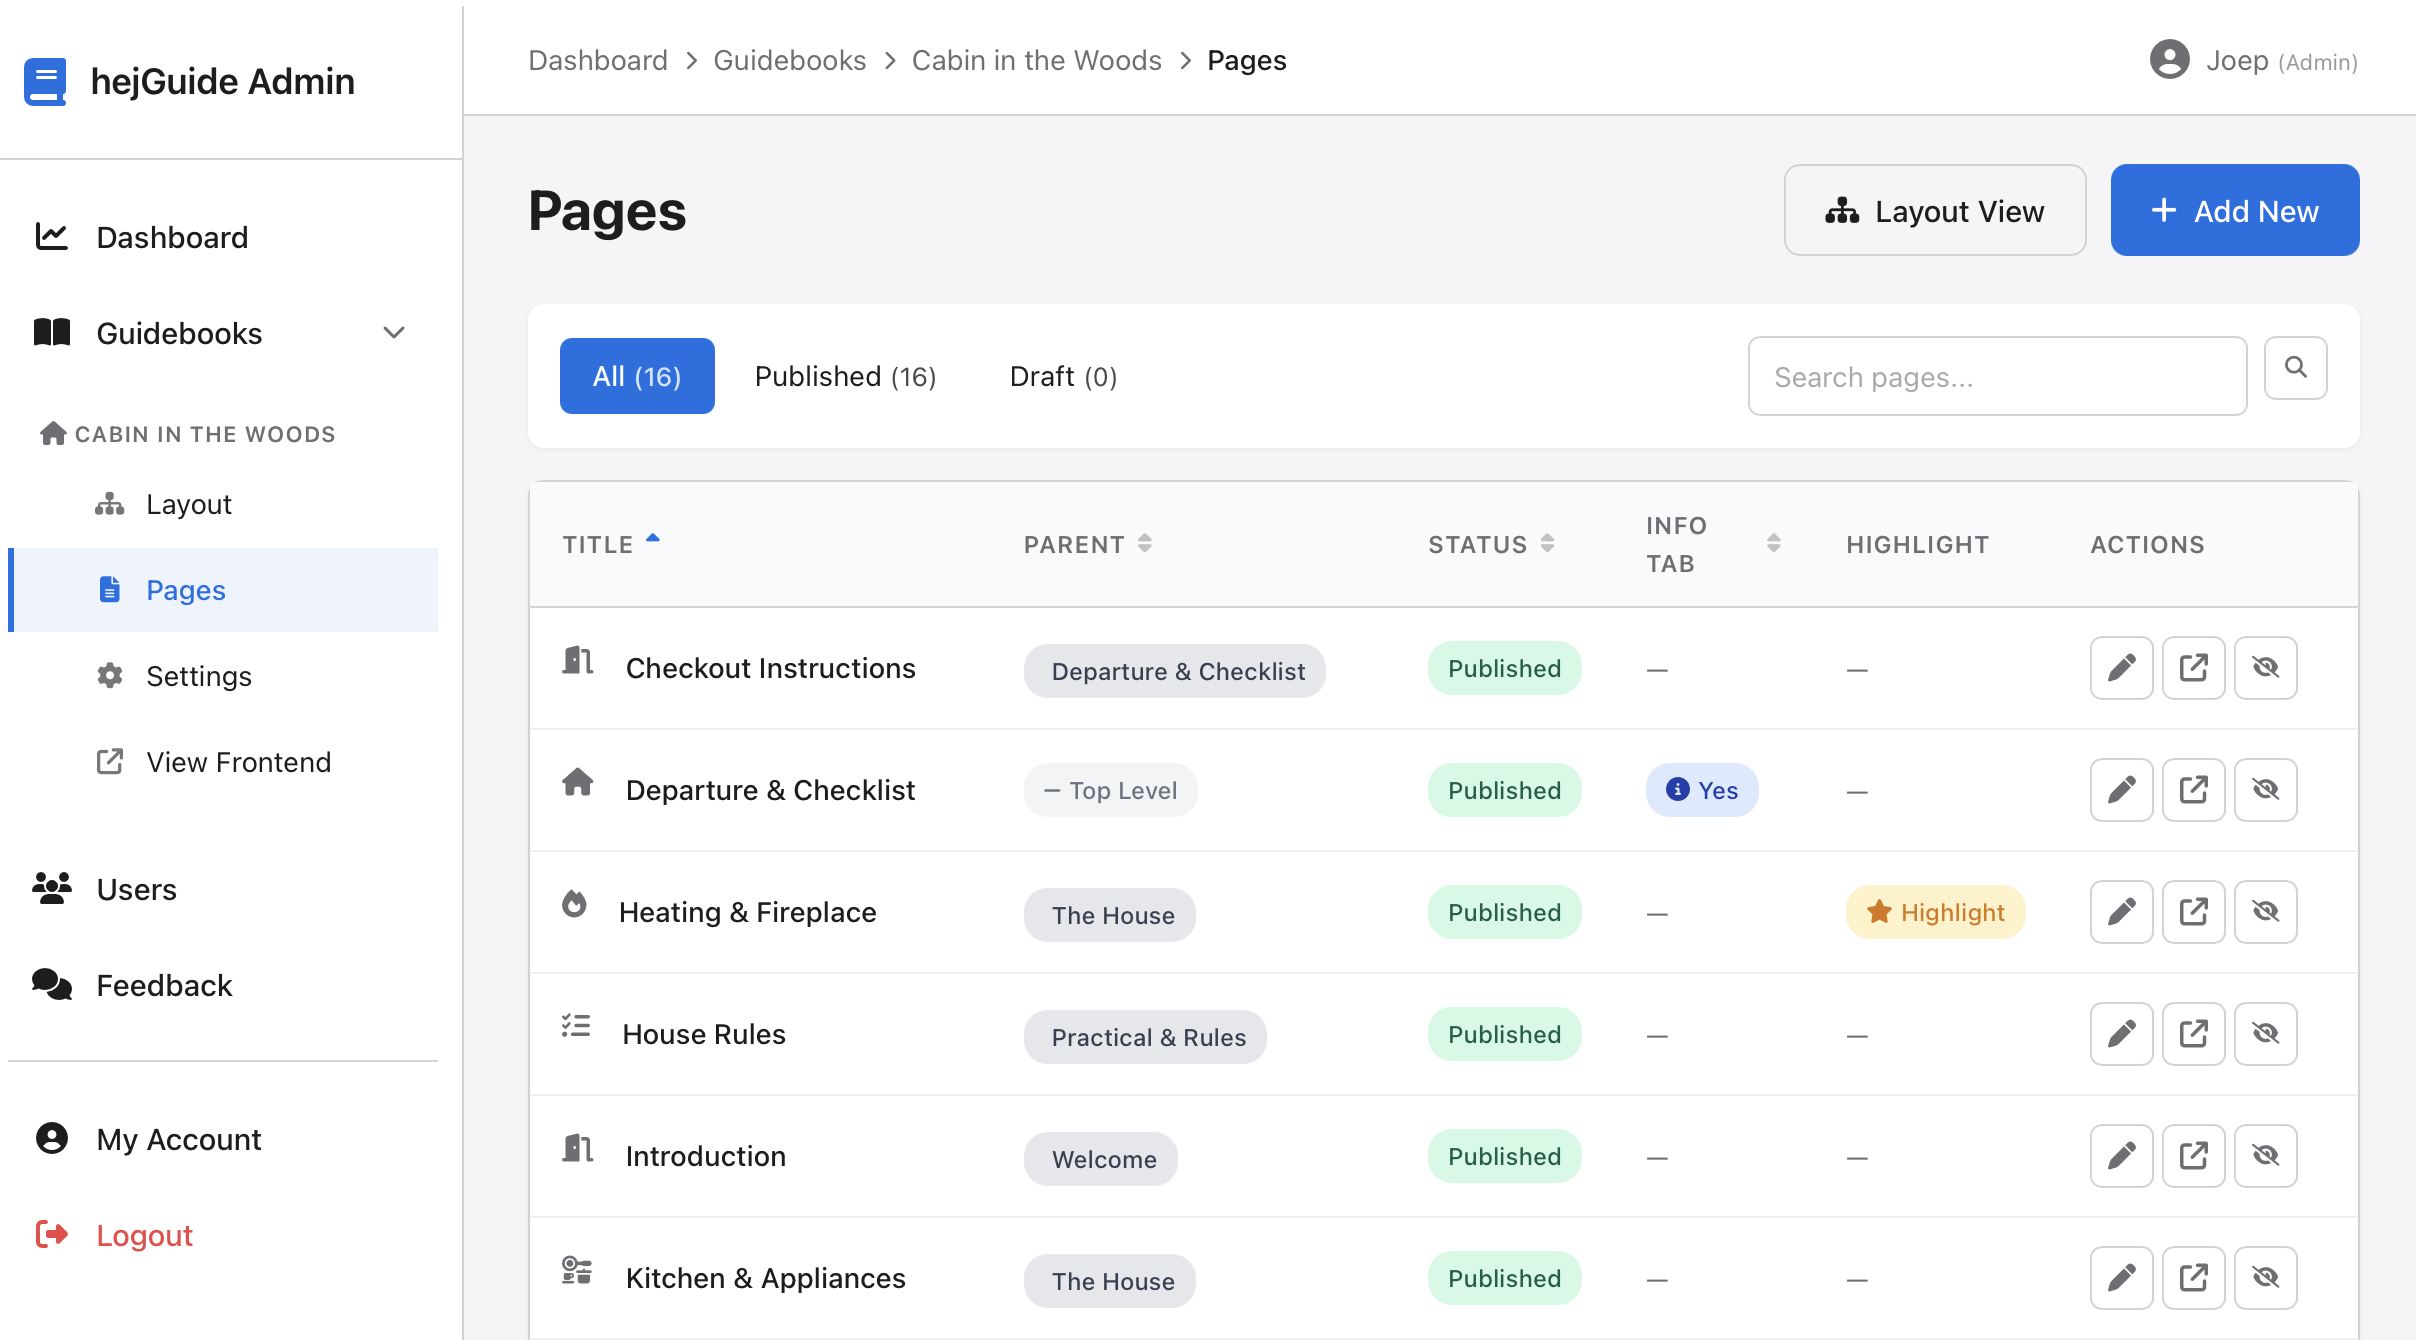This screenshot has height=1340, width=2416.
Task: Click the search magnifier icon beside search field
Action: coord(2295,368)
